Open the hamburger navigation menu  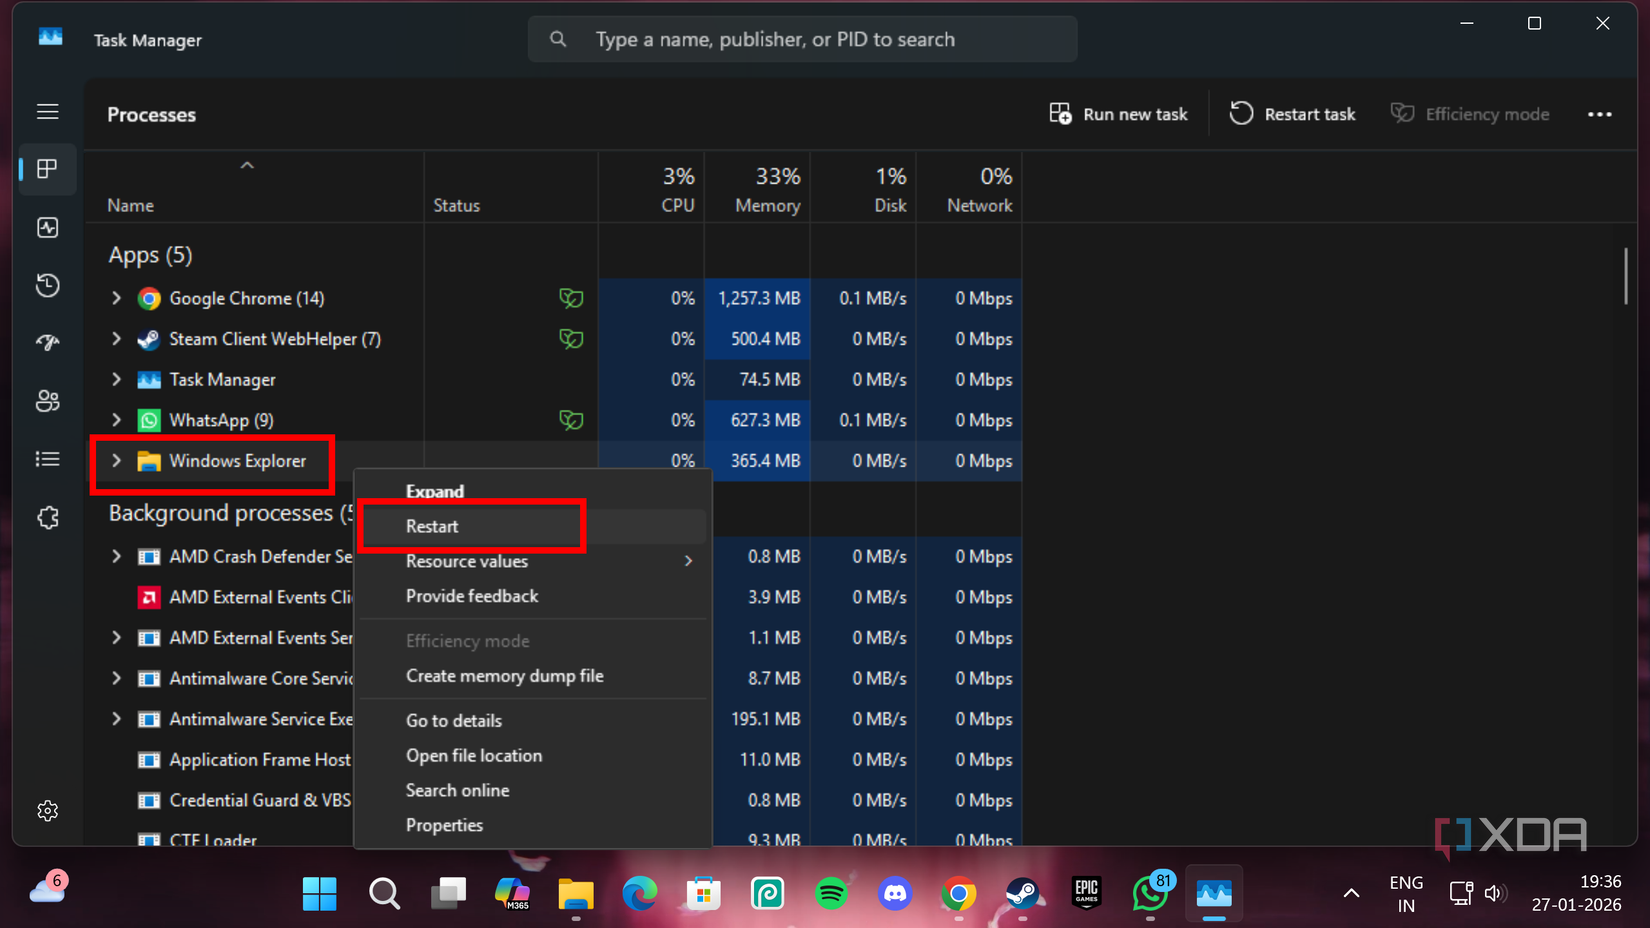pos(47,112)
